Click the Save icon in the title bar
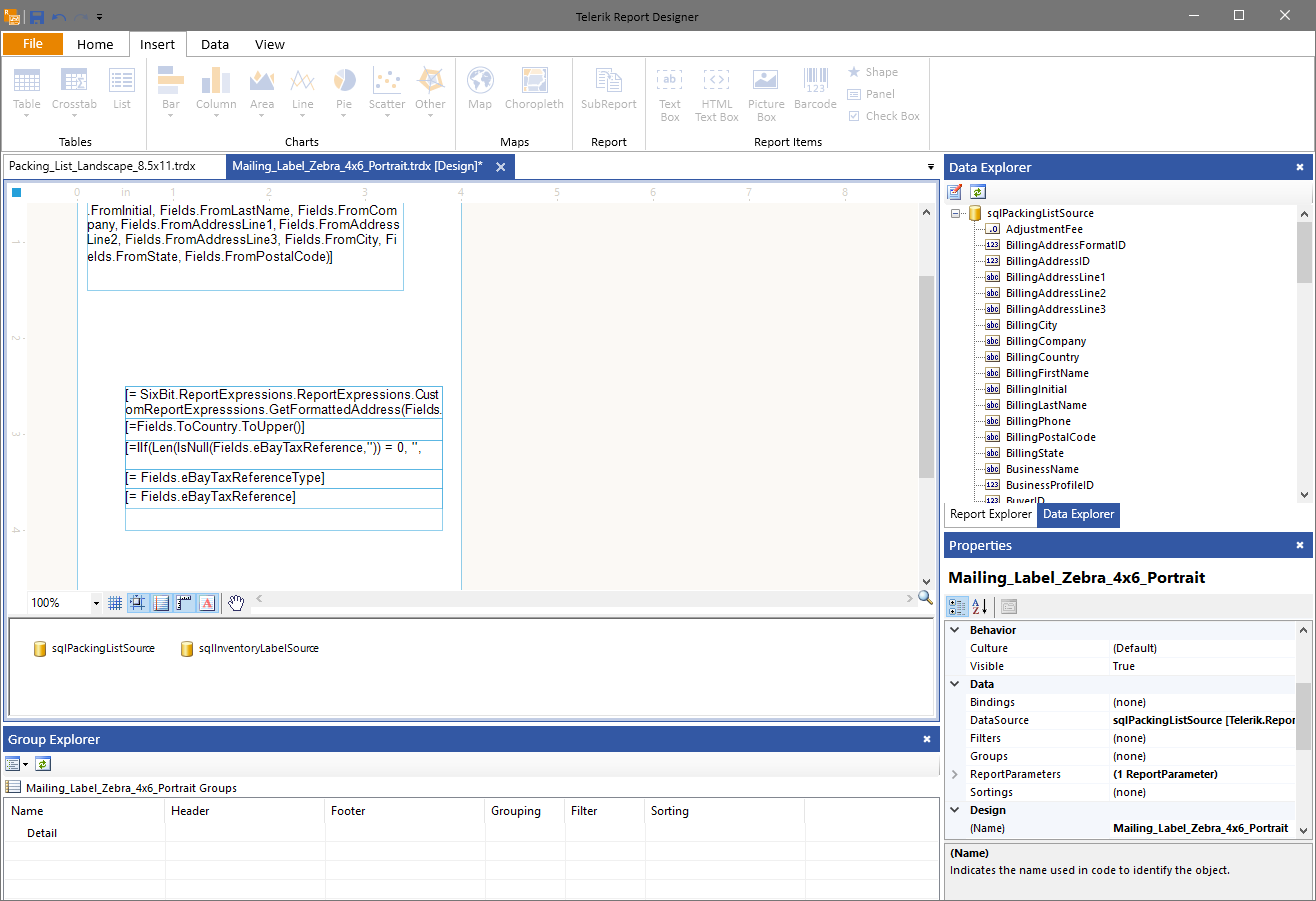The image size is (1316, 901). [x=37, y=17]
